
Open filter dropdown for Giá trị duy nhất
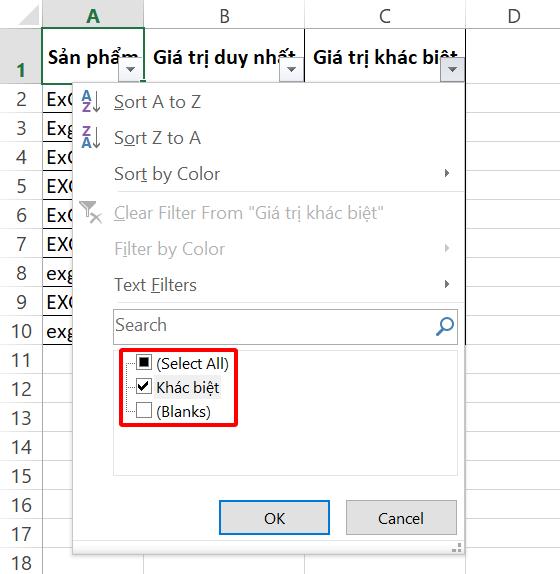click(x=291, y=69)
